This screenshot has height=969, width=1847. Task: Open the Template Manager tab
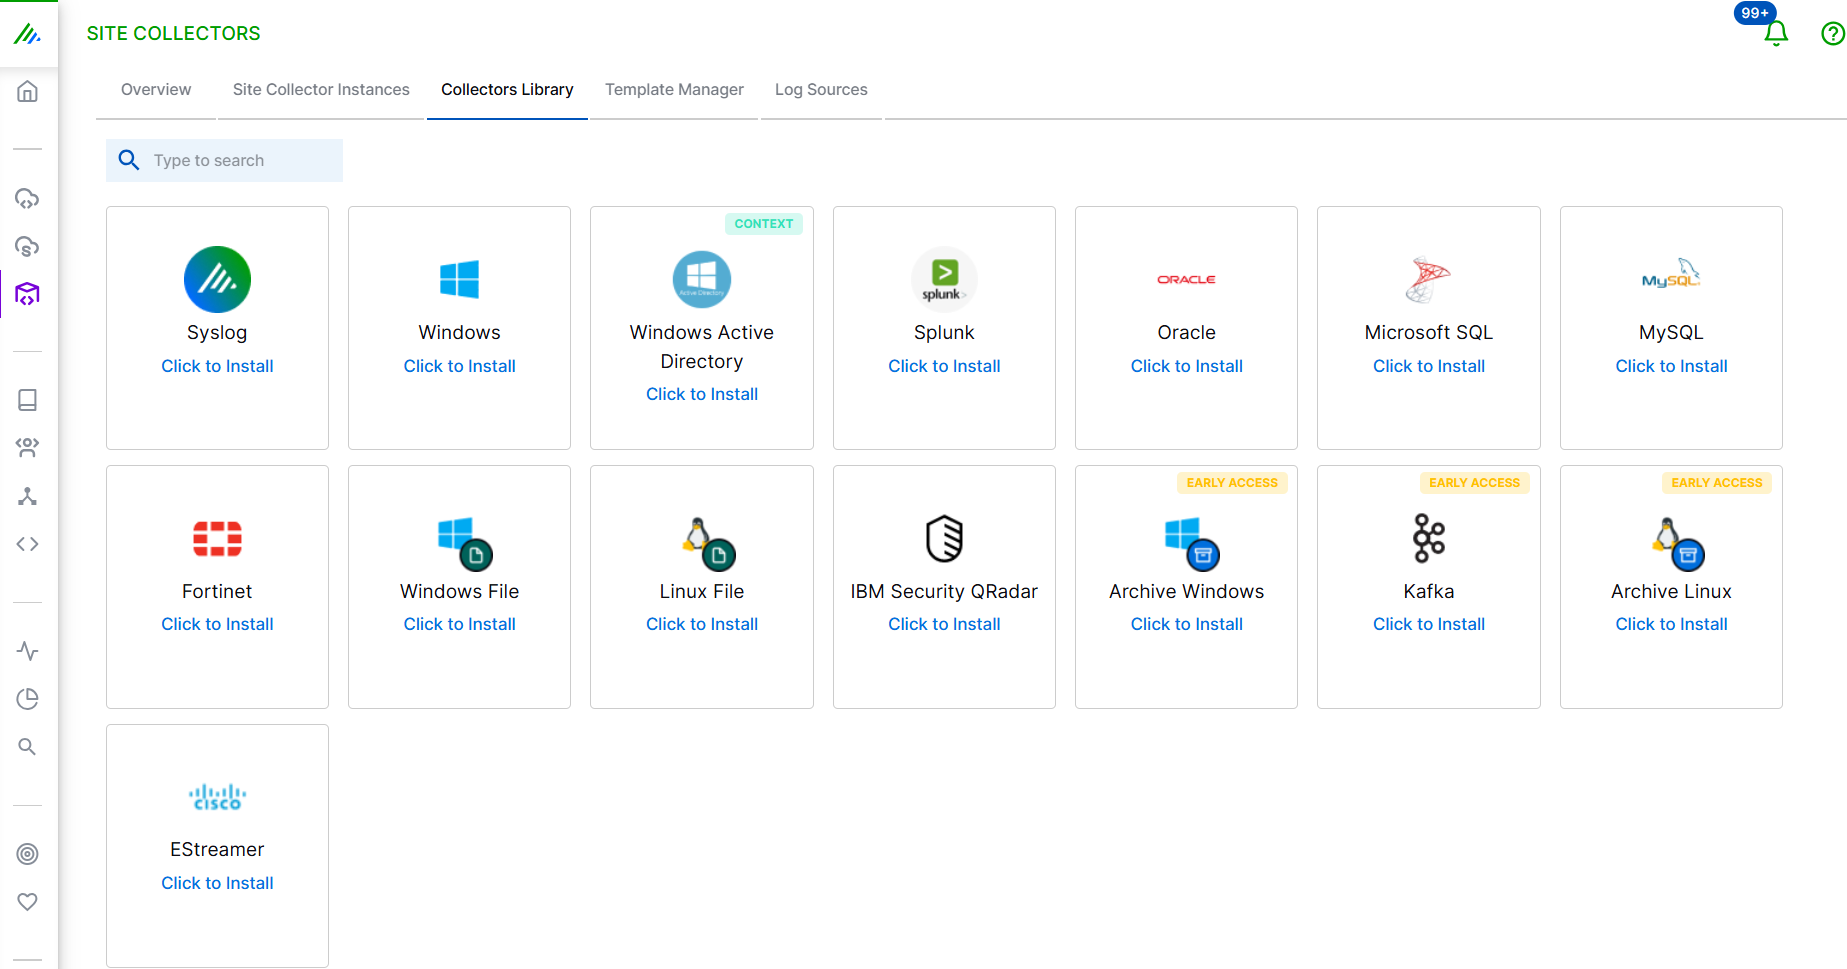coord(674,89)
